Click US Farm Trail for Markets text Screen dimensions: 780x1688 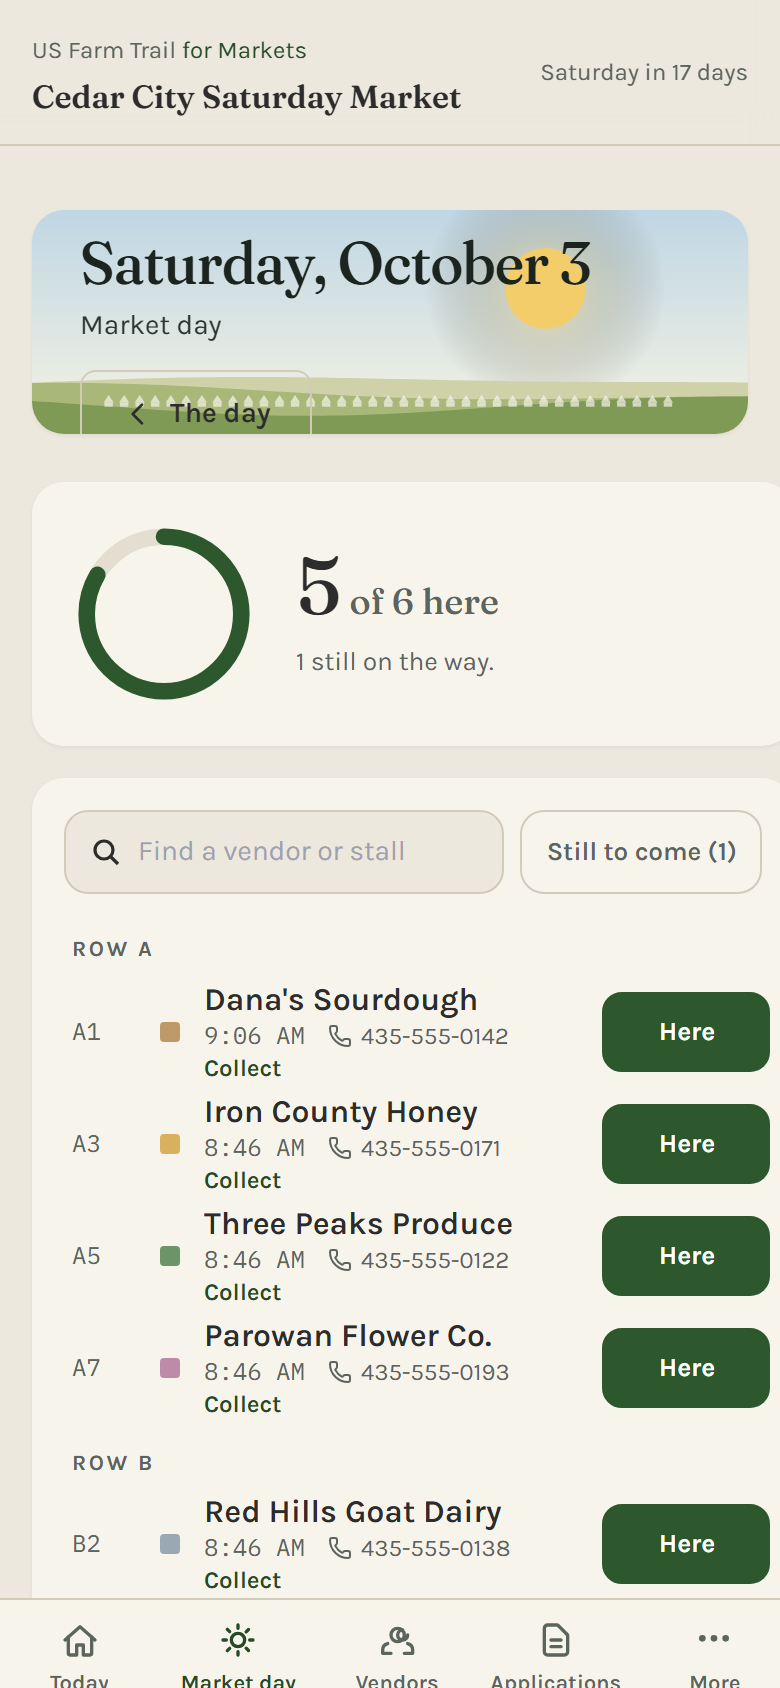pyautogui.click(x=170, y=51)
